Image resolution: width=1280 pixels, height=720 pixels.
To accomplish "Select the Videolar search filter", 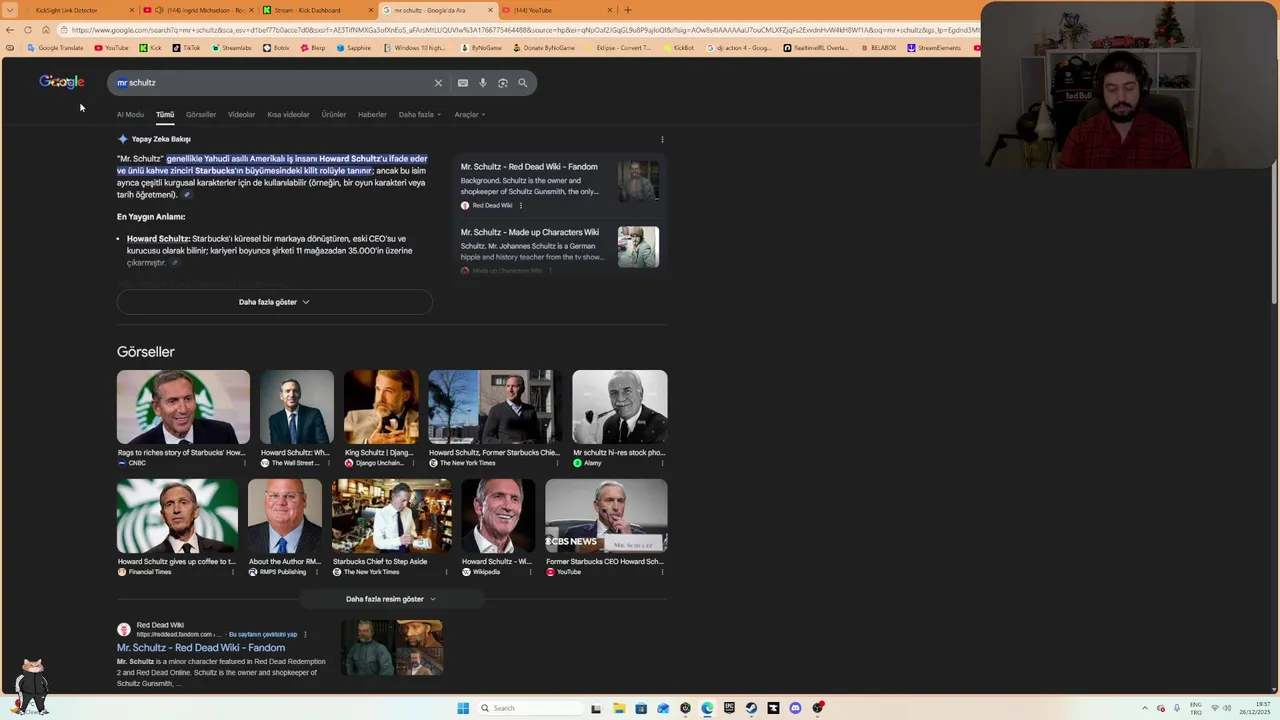I will [241, 115].
